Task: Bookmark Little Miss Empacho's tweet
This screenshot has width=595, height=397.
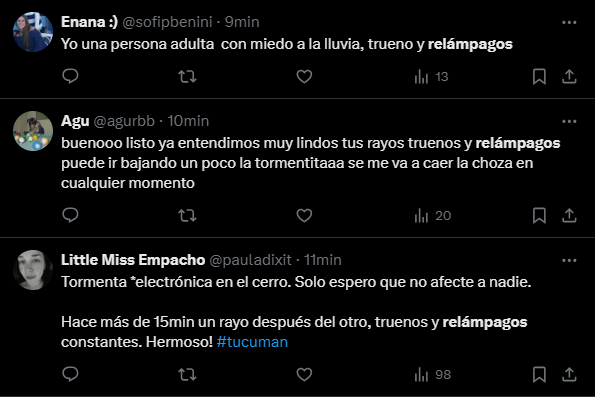Action: click(539, 375)
